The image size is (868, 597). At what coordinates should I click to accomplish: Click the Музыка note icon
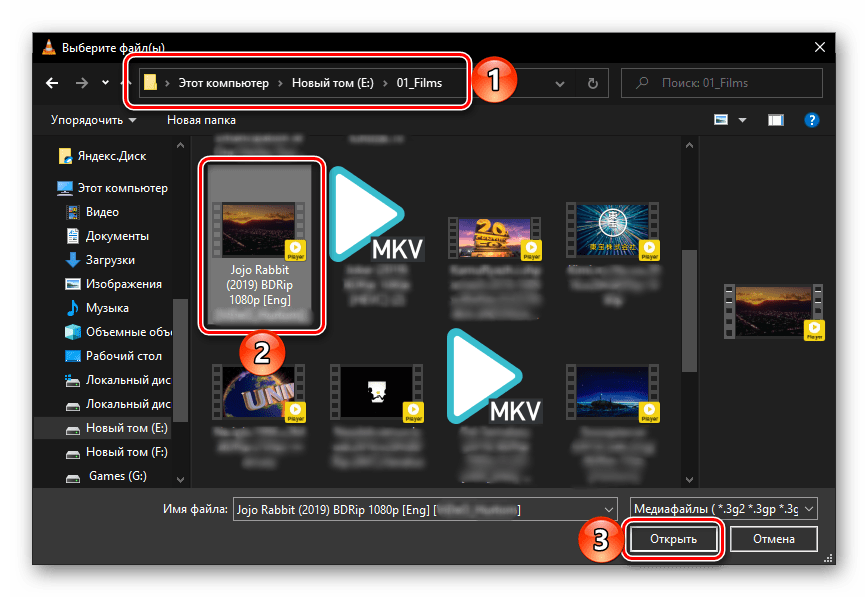coord(73,308)
